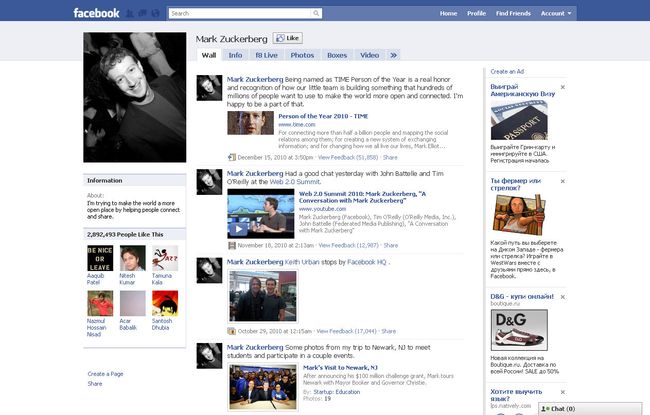
Task: Open Acar Babalik fan avatar
Action: coord(133,303)
